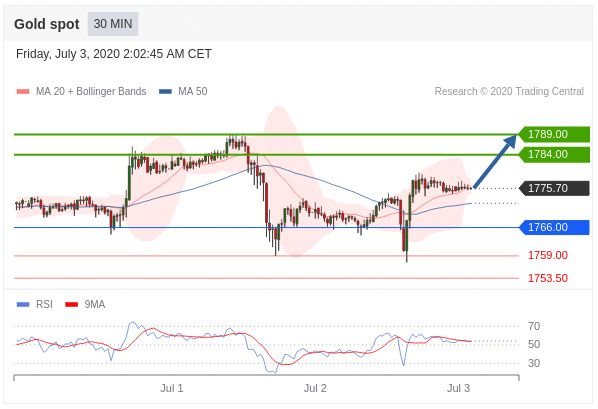Click the 1775.70 current price tag
Viewport: 598px width, 409px height.
[x=554, y=188]
